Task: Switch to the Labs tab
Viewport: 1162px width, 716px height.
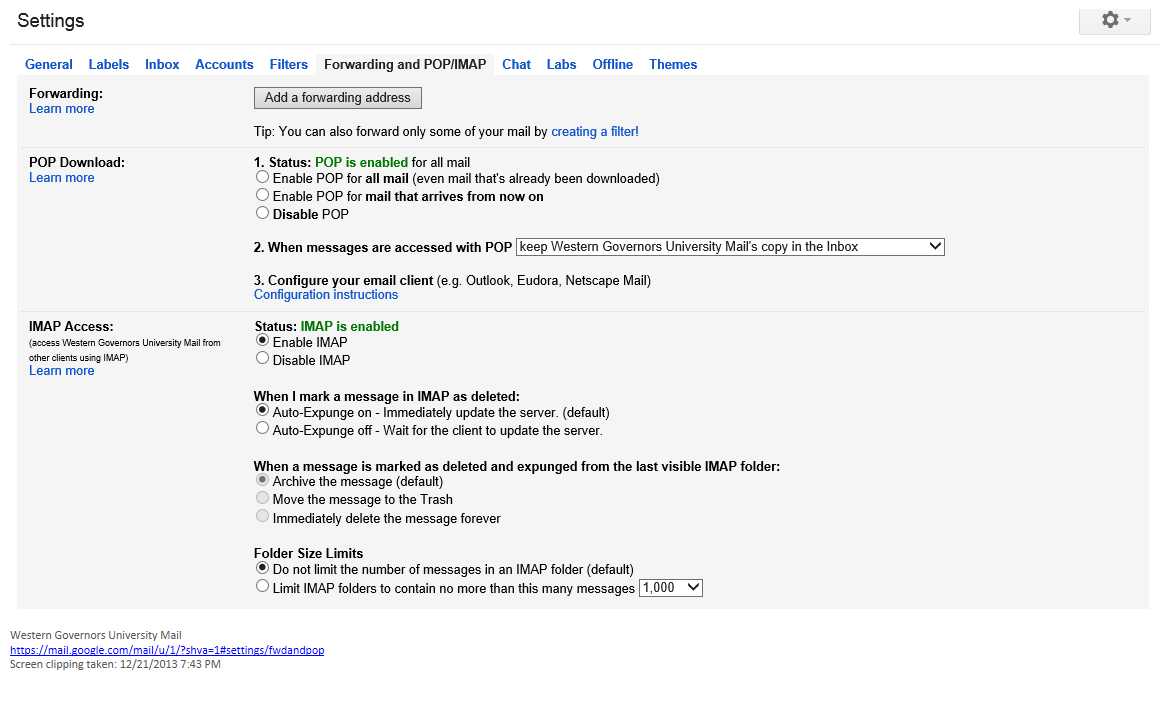Action: (561, 64)
